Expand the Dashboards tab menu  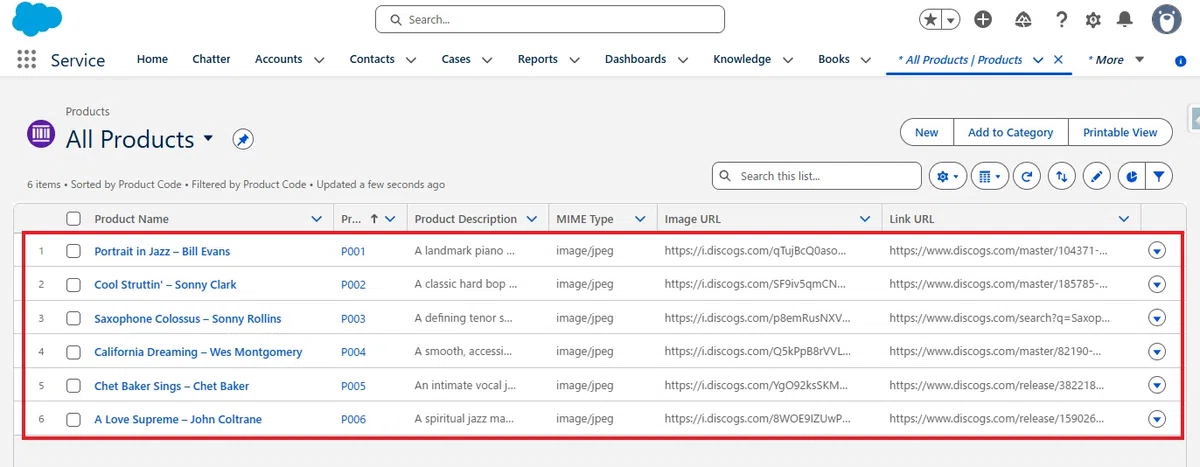tap(683, 60)
